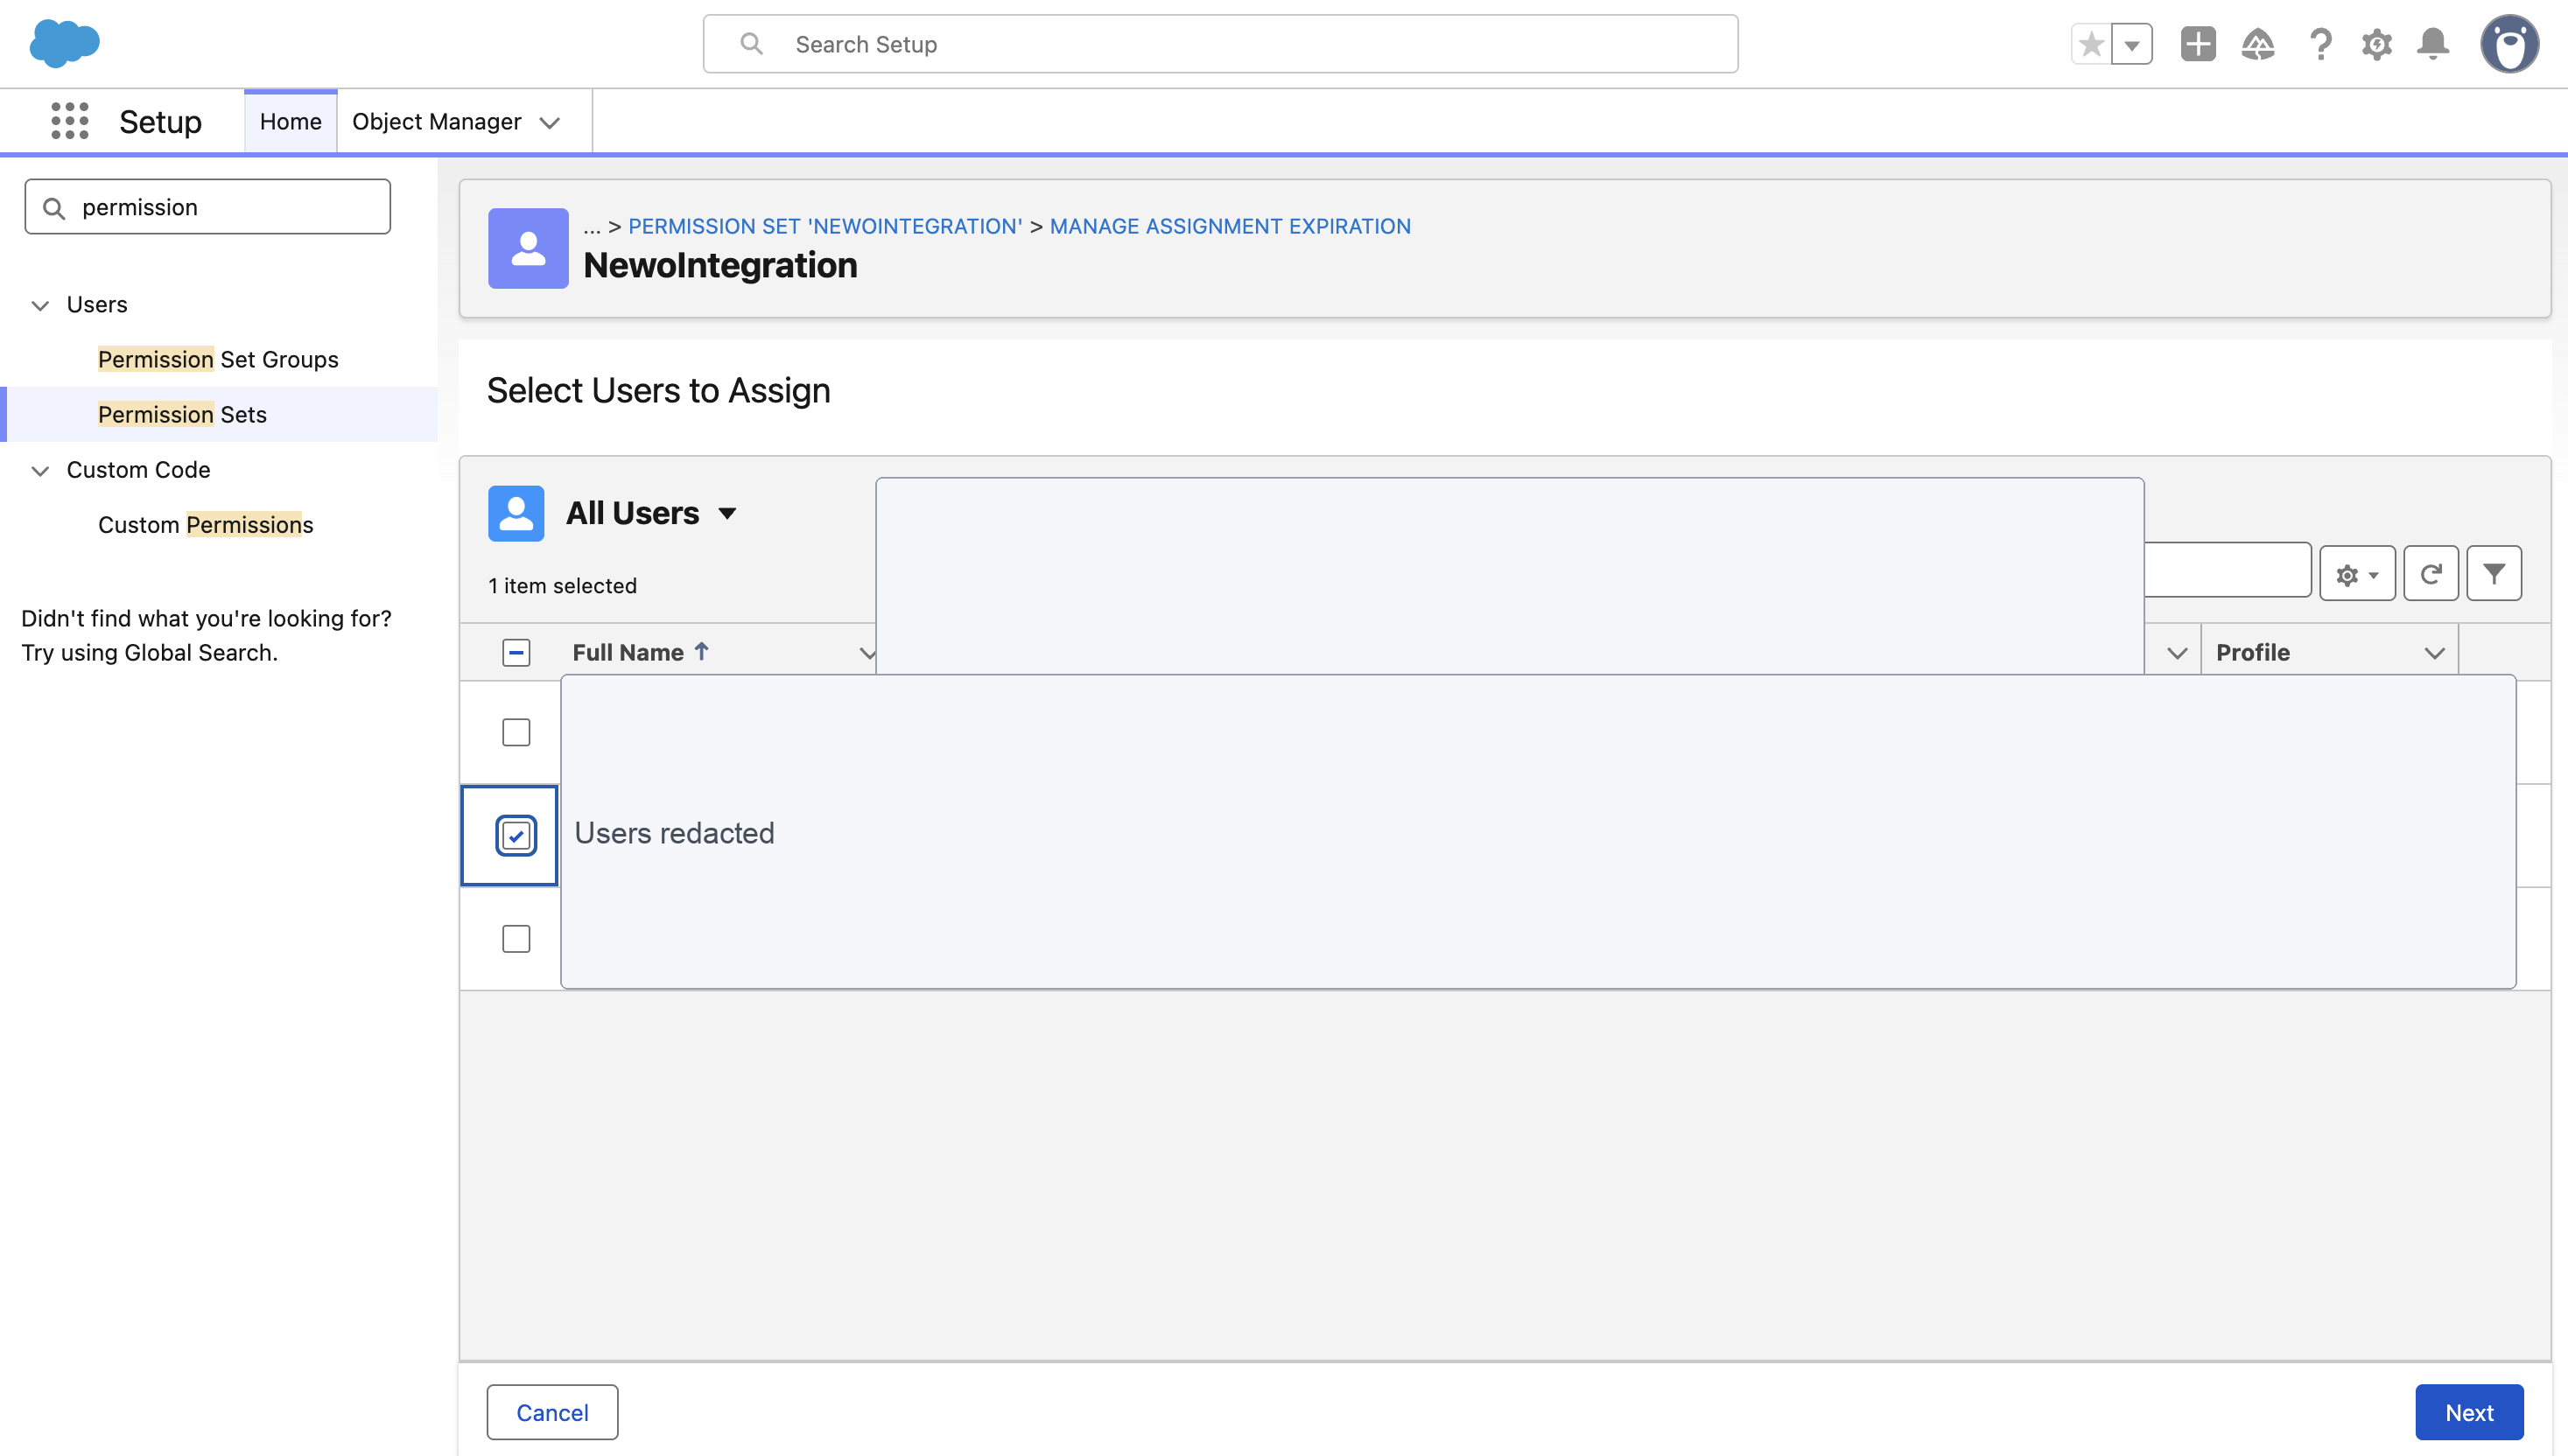Image resolution: width=2568 pixels, height=1456 pixels.
Task: Open the App Launcher grid icon
Action: click(70, 121)
